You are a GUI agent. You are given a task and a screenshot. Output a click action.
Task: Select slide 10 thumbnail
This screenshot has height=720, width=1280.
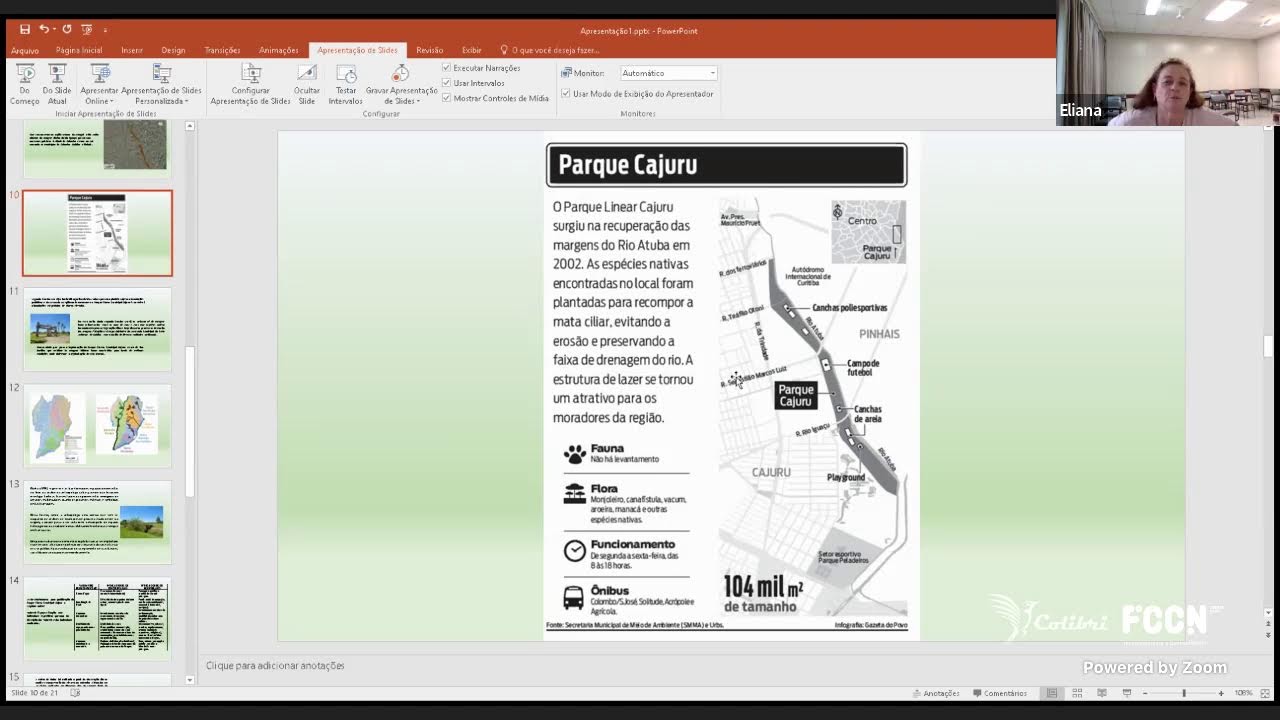[x=97, y=233]
